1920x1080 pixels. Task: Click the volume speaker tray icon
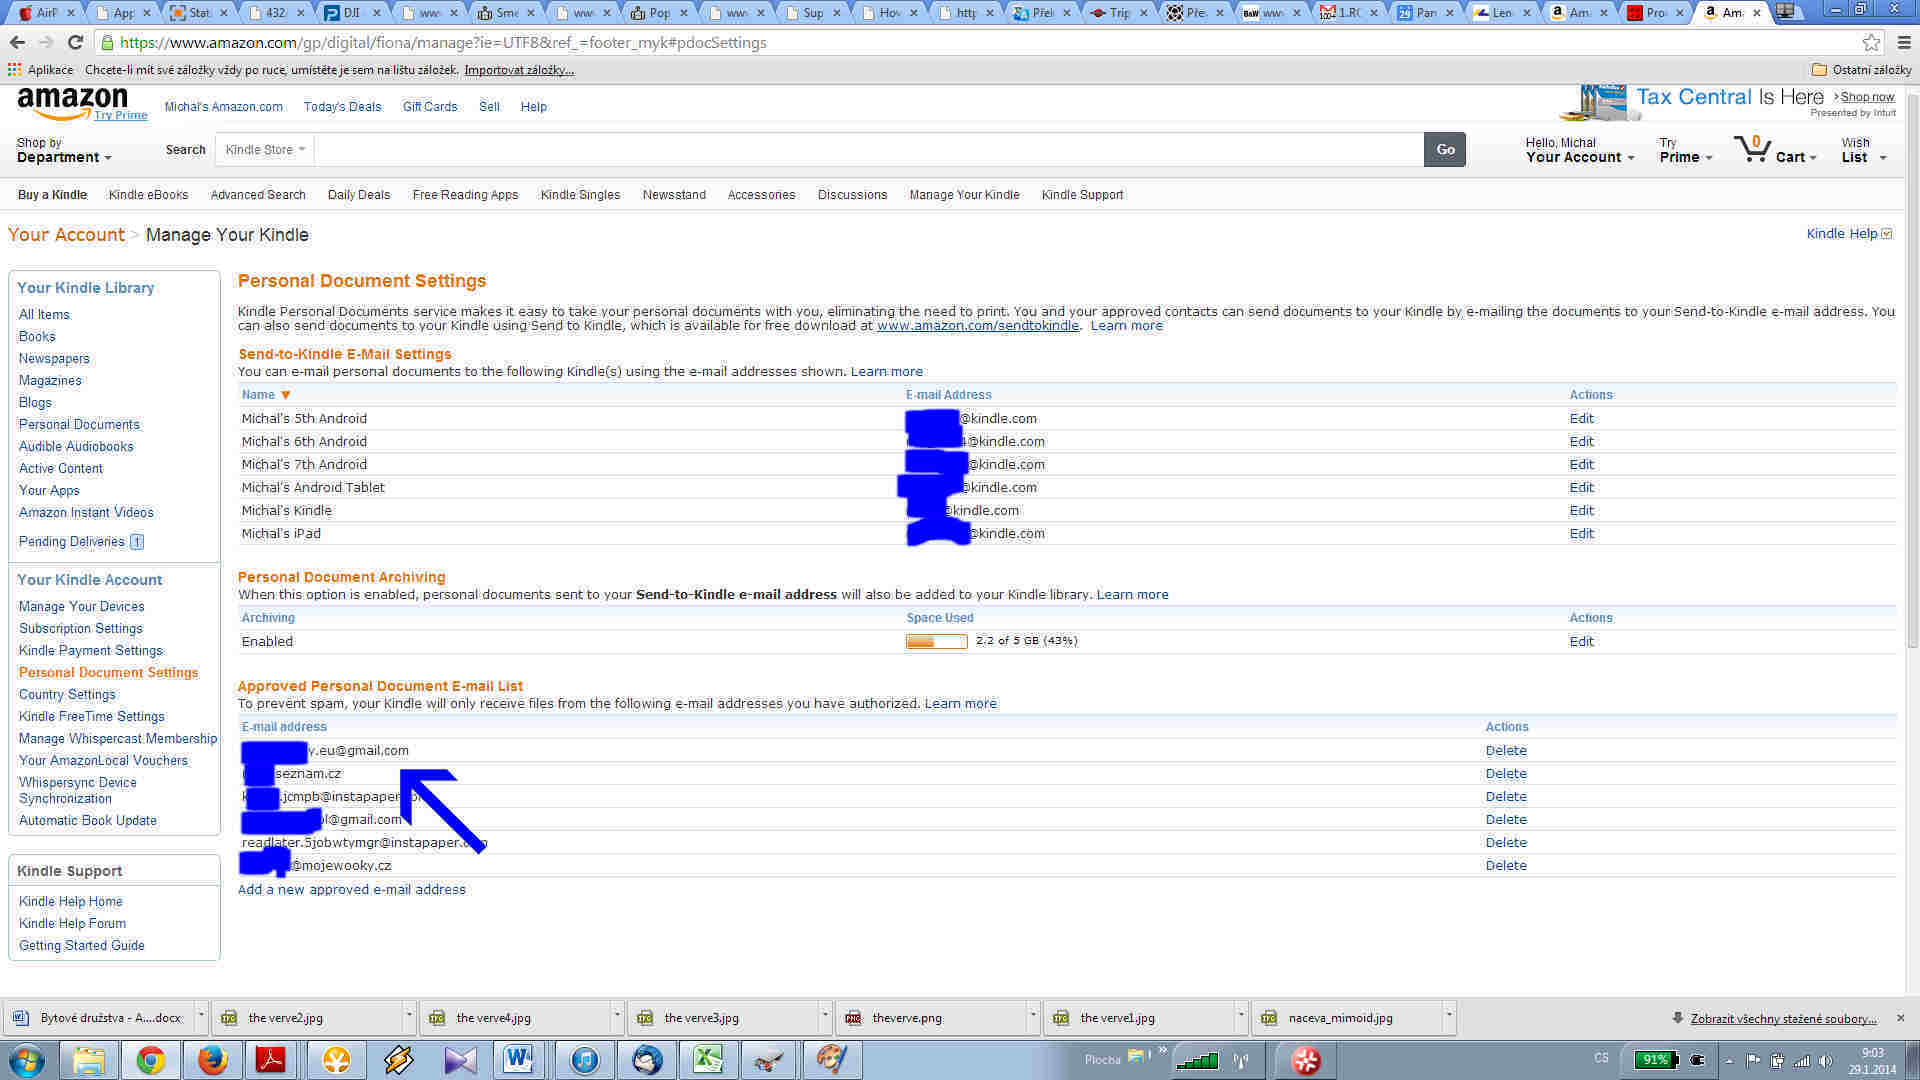(x=1826, y=1061)
